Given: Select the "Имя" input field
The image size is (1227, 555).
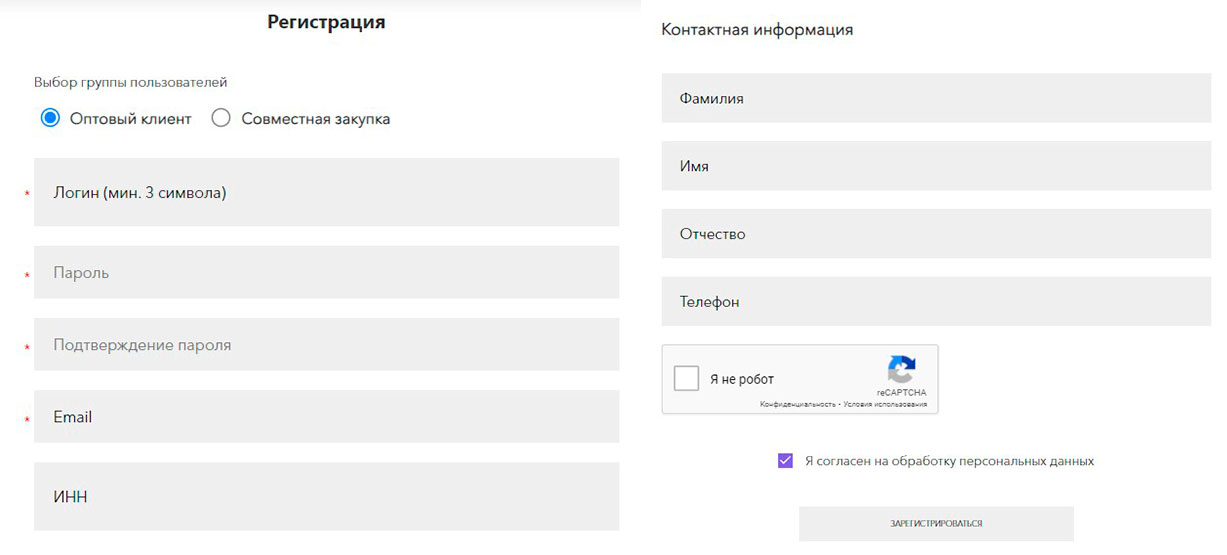Looking at the screenshot, I should (x=935, y=166).
